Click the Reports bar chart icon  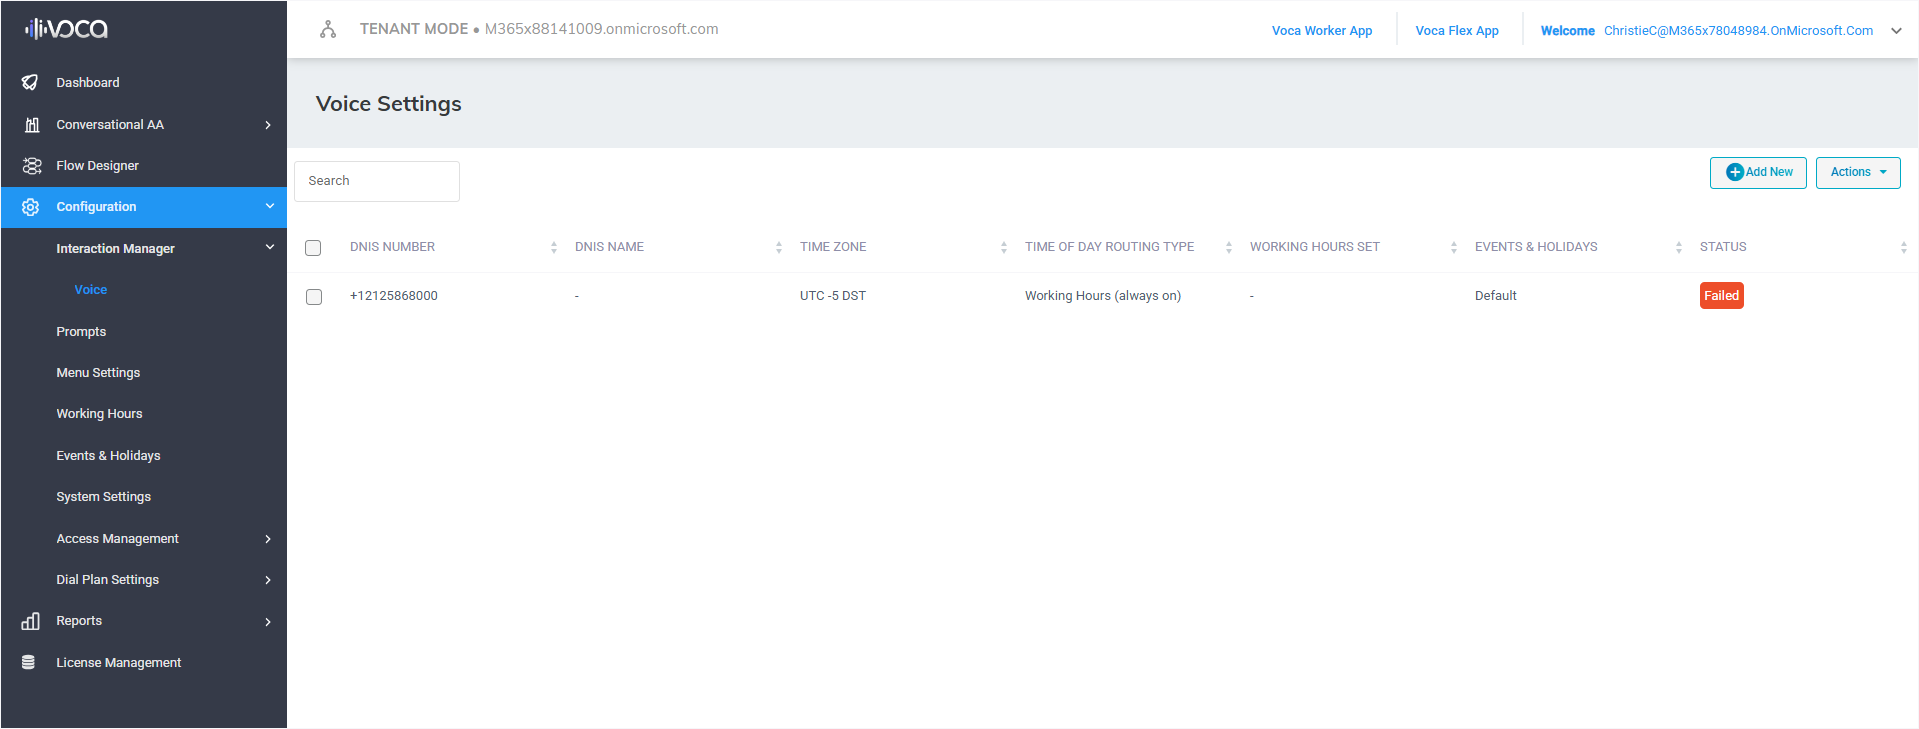point(31,621)
